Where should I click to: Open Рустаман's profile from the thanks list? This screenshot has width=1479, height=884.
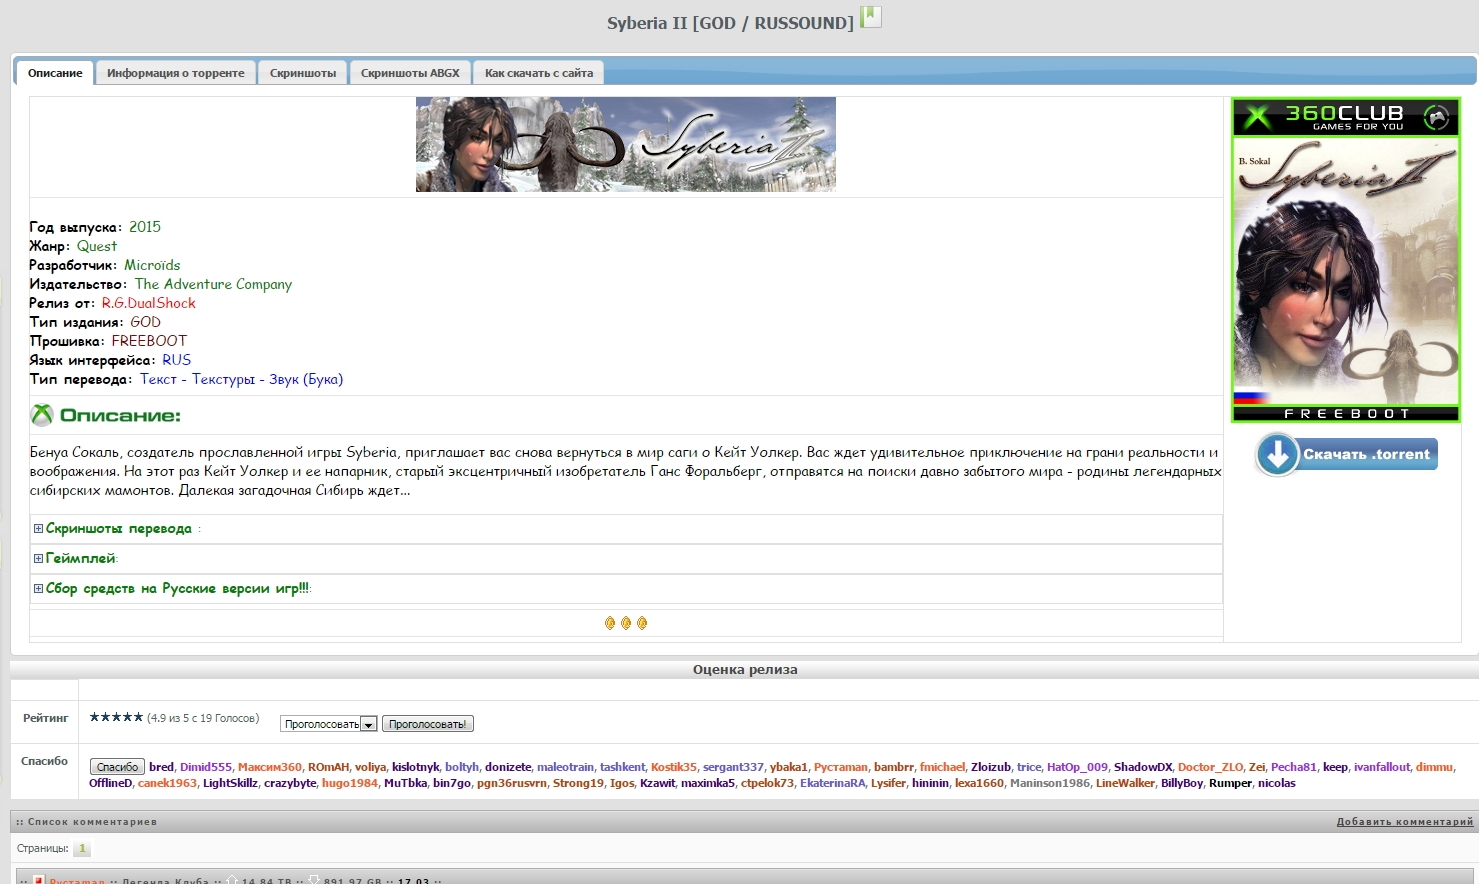pyautogui.click(x=841, y=767)
